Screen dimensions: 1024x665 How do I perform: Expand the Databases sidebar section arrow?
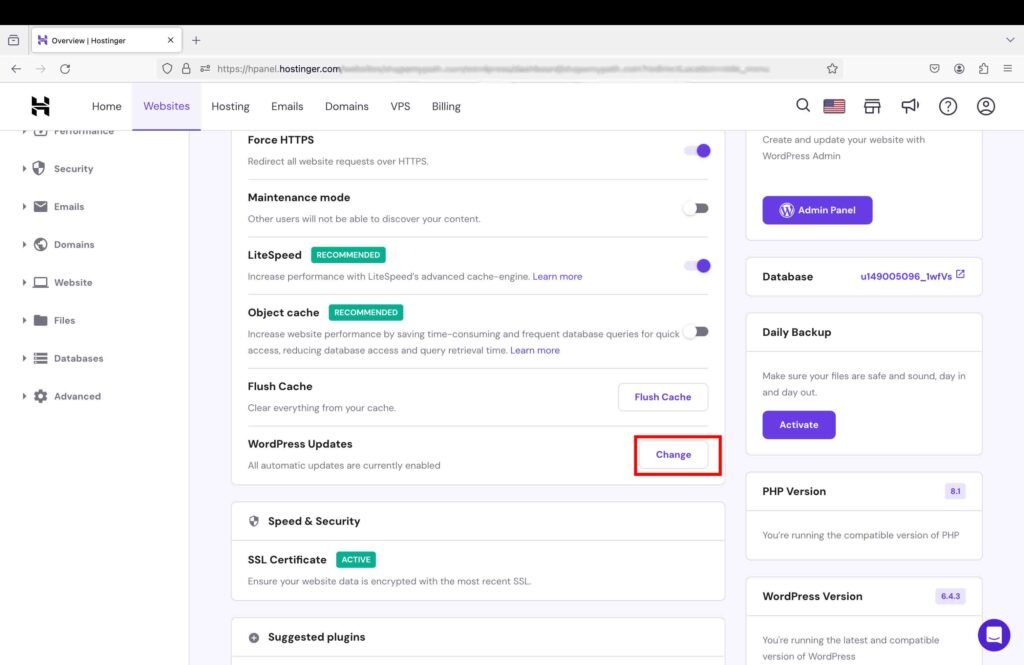(x=24, y=358)
